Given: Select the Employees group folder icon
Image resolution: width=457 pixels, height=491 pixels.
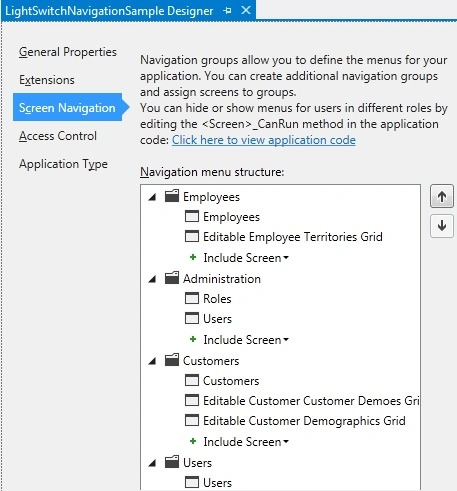Looking at the screenshot, I should (x=172, y=196).
